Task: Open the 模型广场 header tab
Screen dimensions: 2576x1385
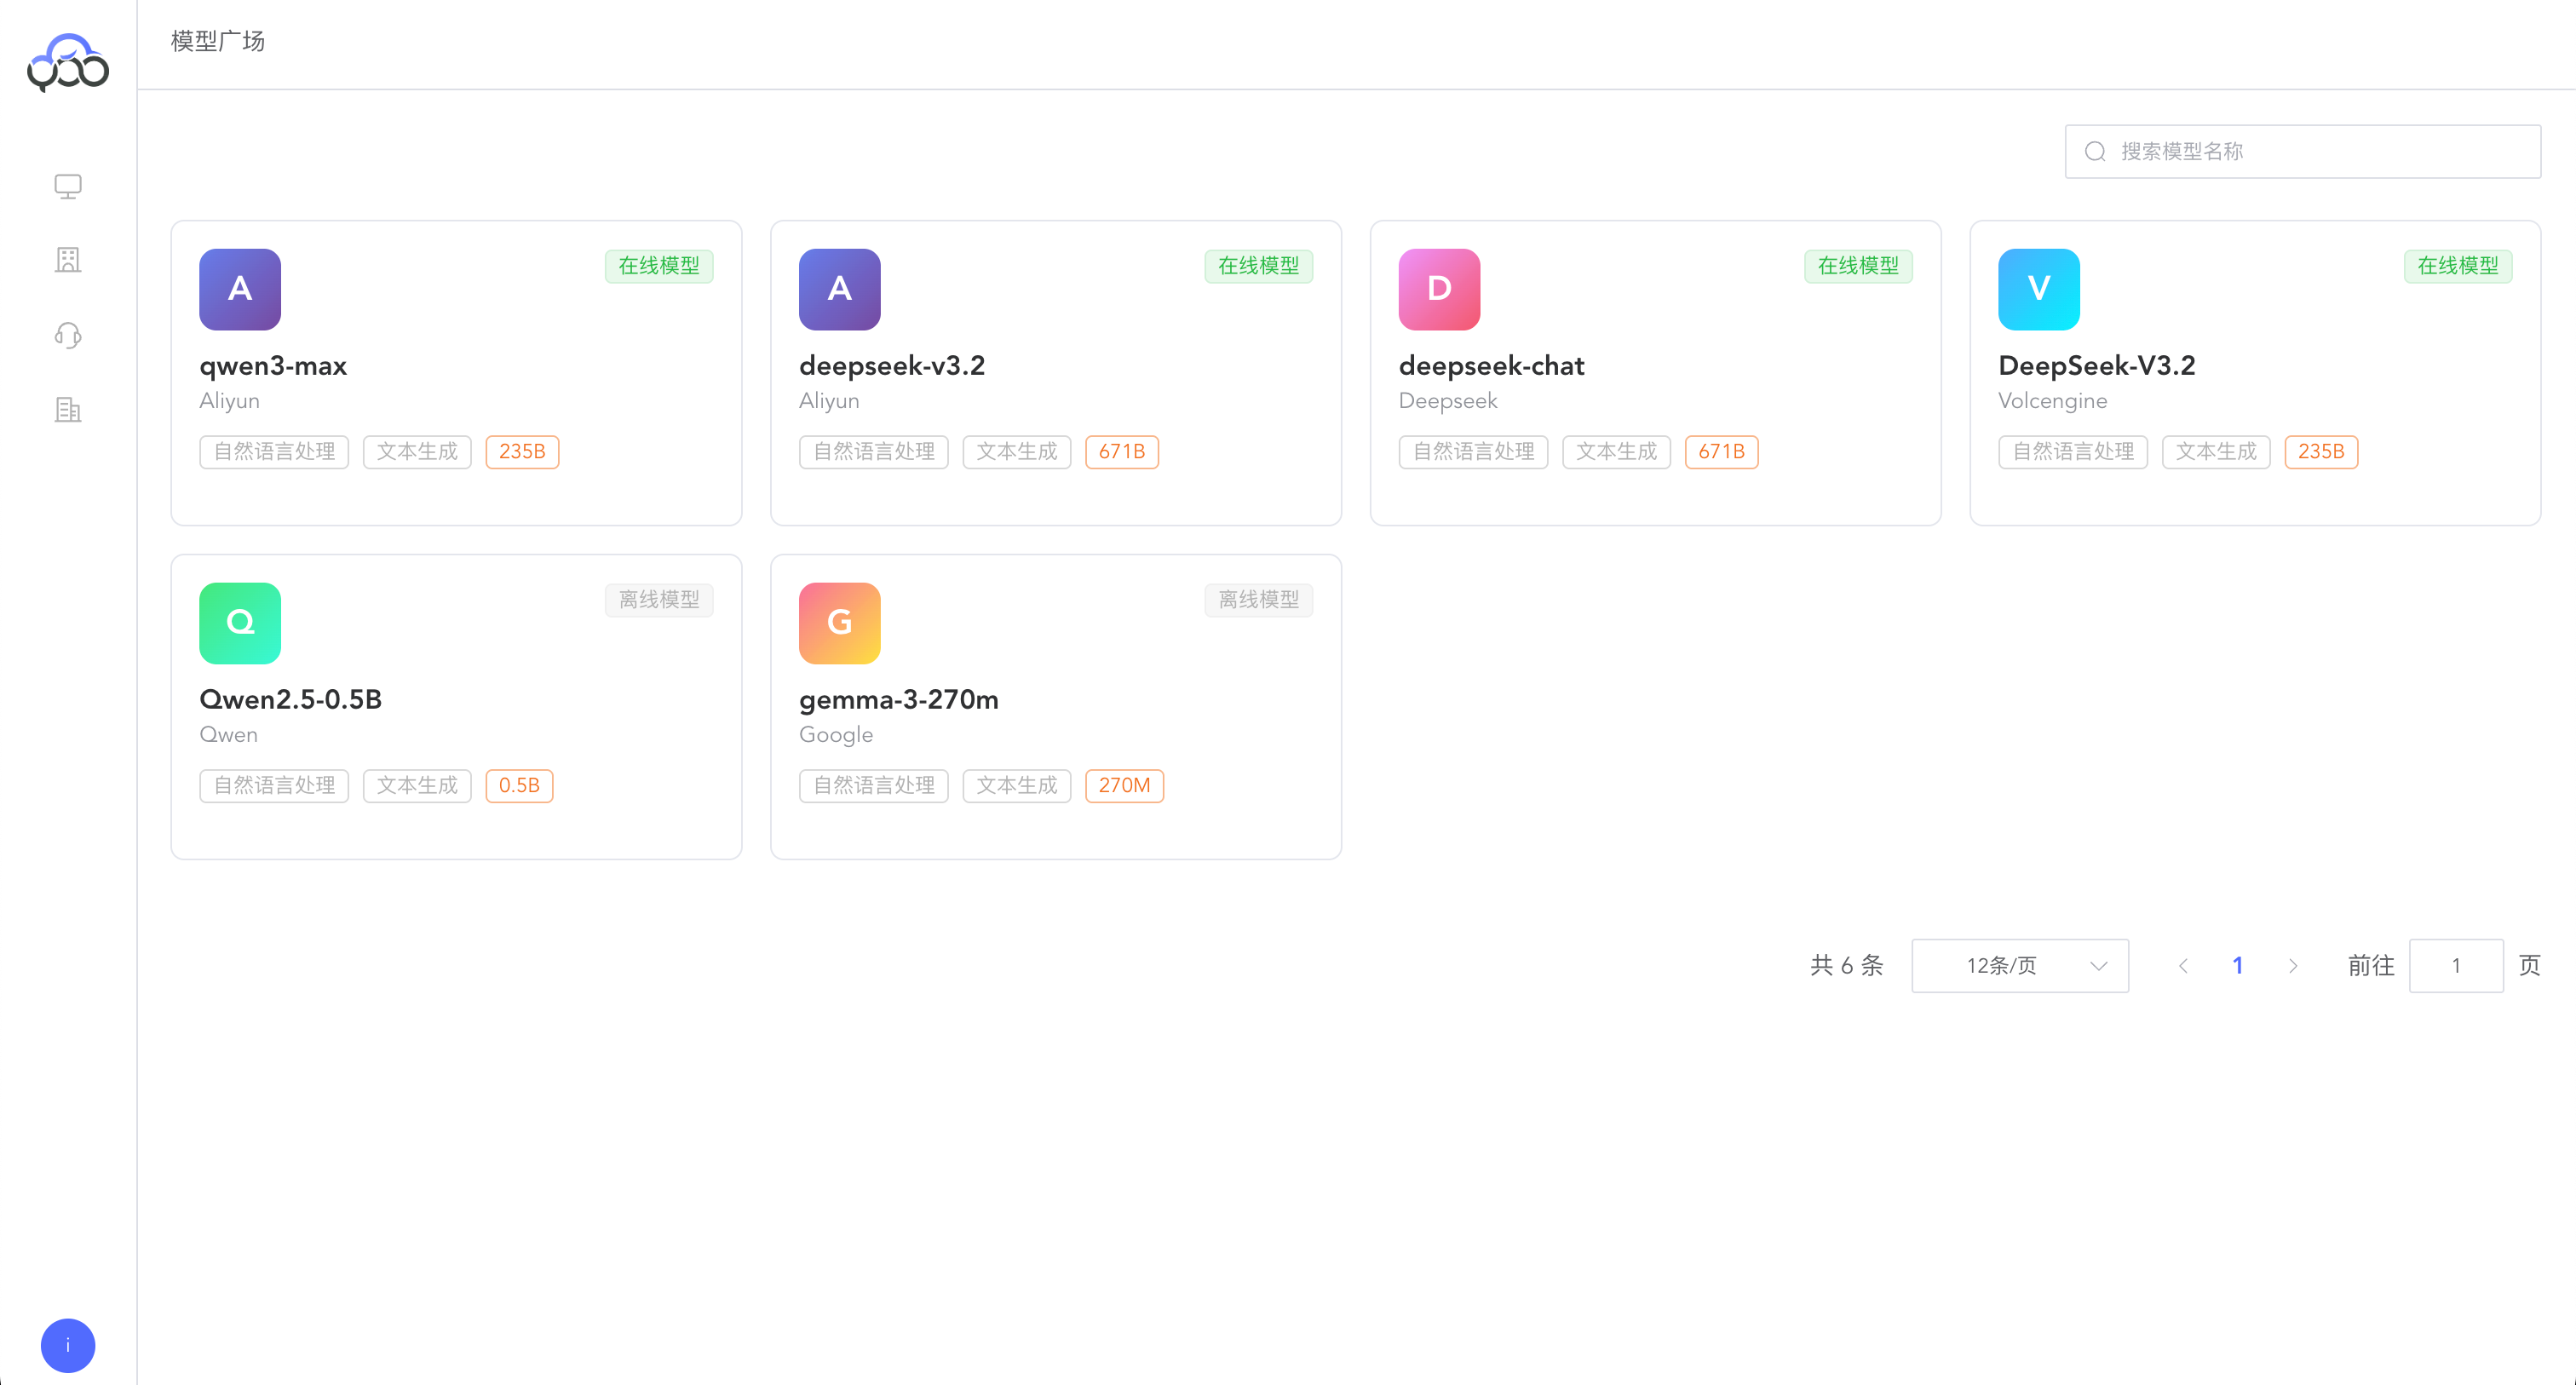Action: click(x=216, y=41)
